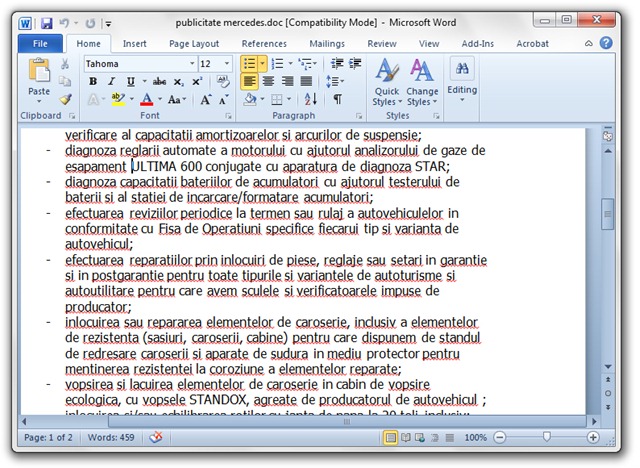Click the Clear Formatting icon

223,81
